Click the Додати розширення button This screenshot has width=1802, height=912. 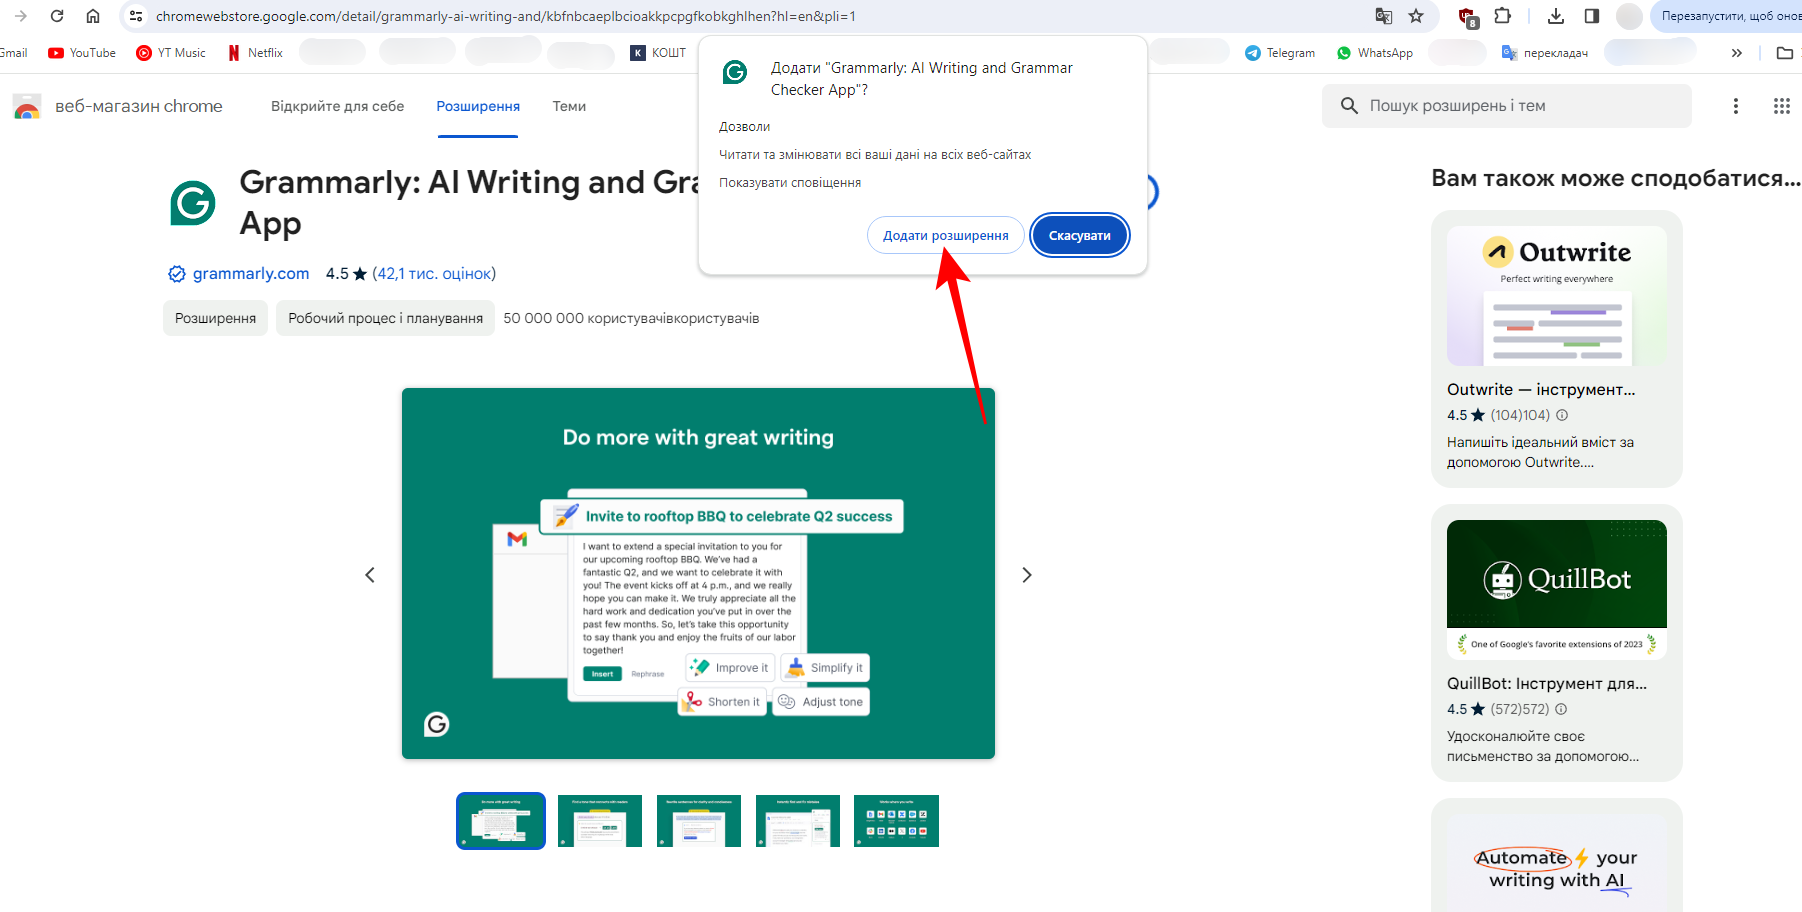pos(945,236)
